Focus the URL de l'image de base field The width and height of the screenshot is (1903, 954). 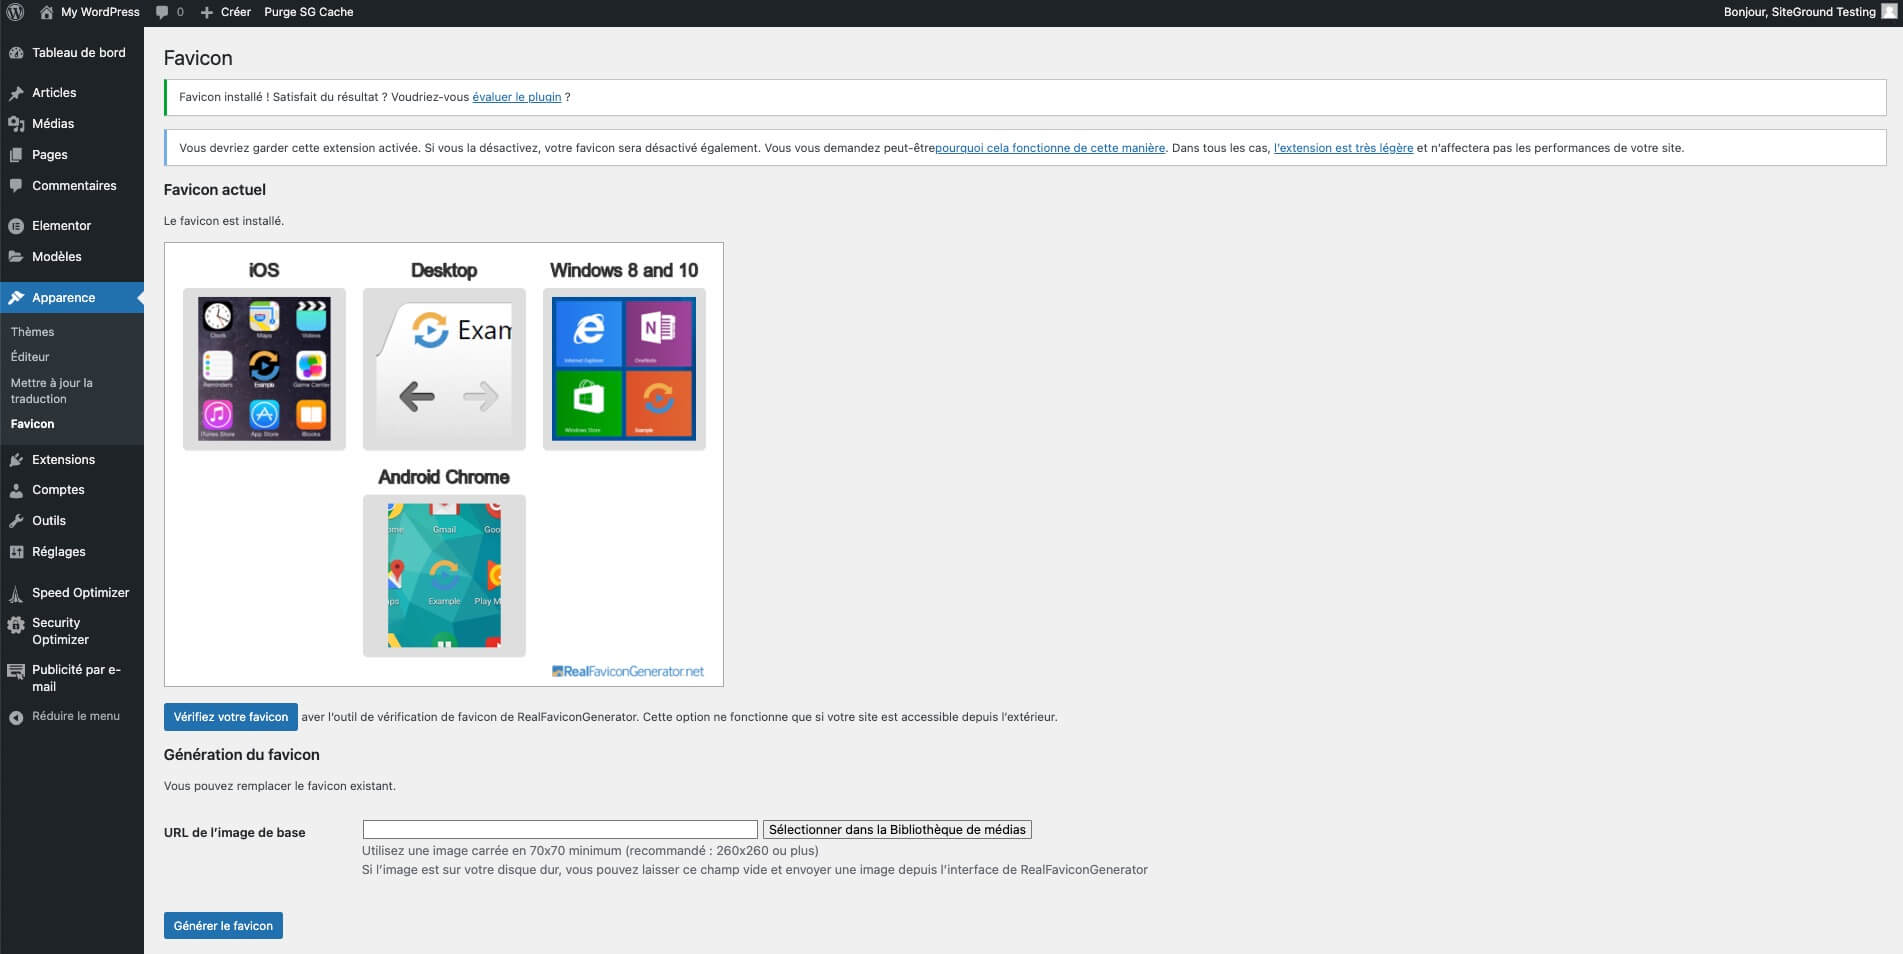pos(560,830)
